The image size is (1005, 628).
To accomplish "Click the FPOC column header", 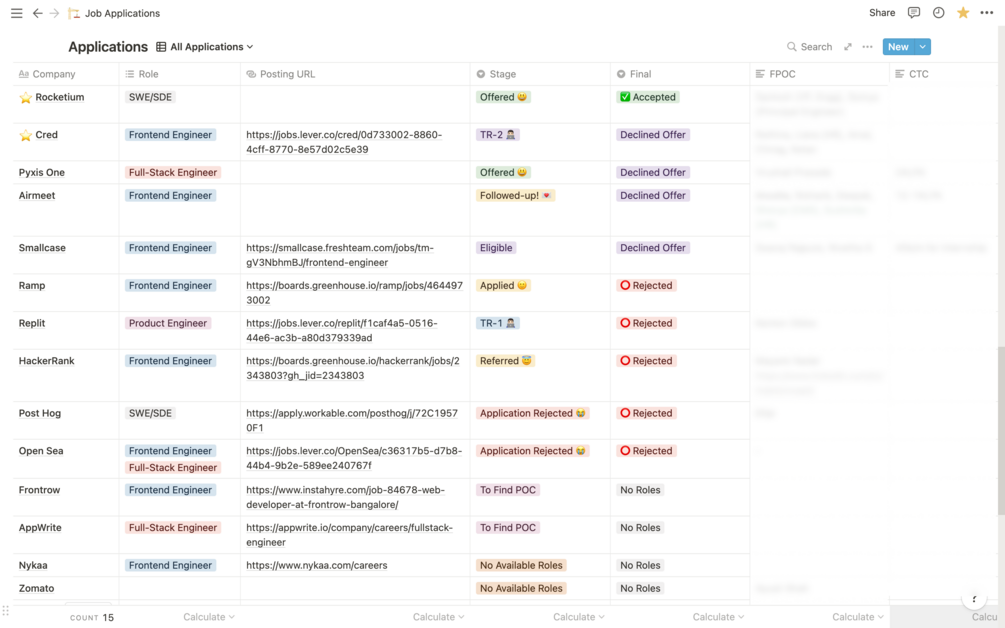I will coord(820,74).
